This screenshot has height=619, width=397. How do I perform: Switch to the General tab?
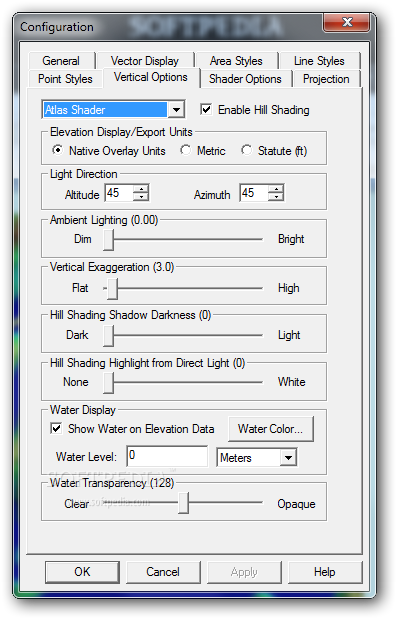click(61, 61)
